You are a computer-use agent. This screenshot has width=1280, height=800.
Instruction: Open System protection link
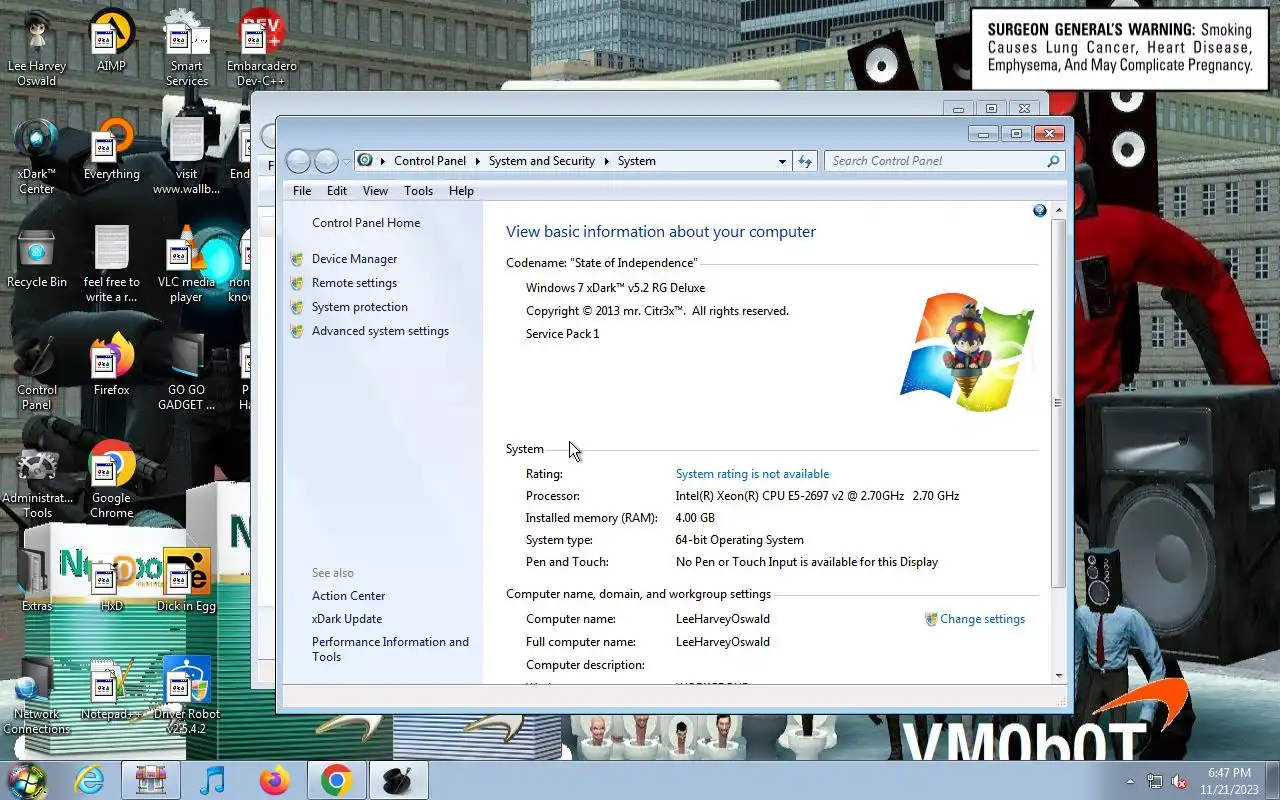point(360,307)
